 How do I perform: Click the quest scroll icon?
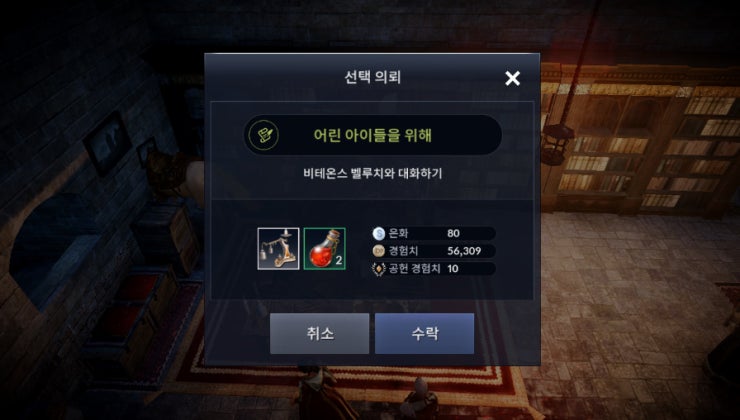[x=263, y=135]
